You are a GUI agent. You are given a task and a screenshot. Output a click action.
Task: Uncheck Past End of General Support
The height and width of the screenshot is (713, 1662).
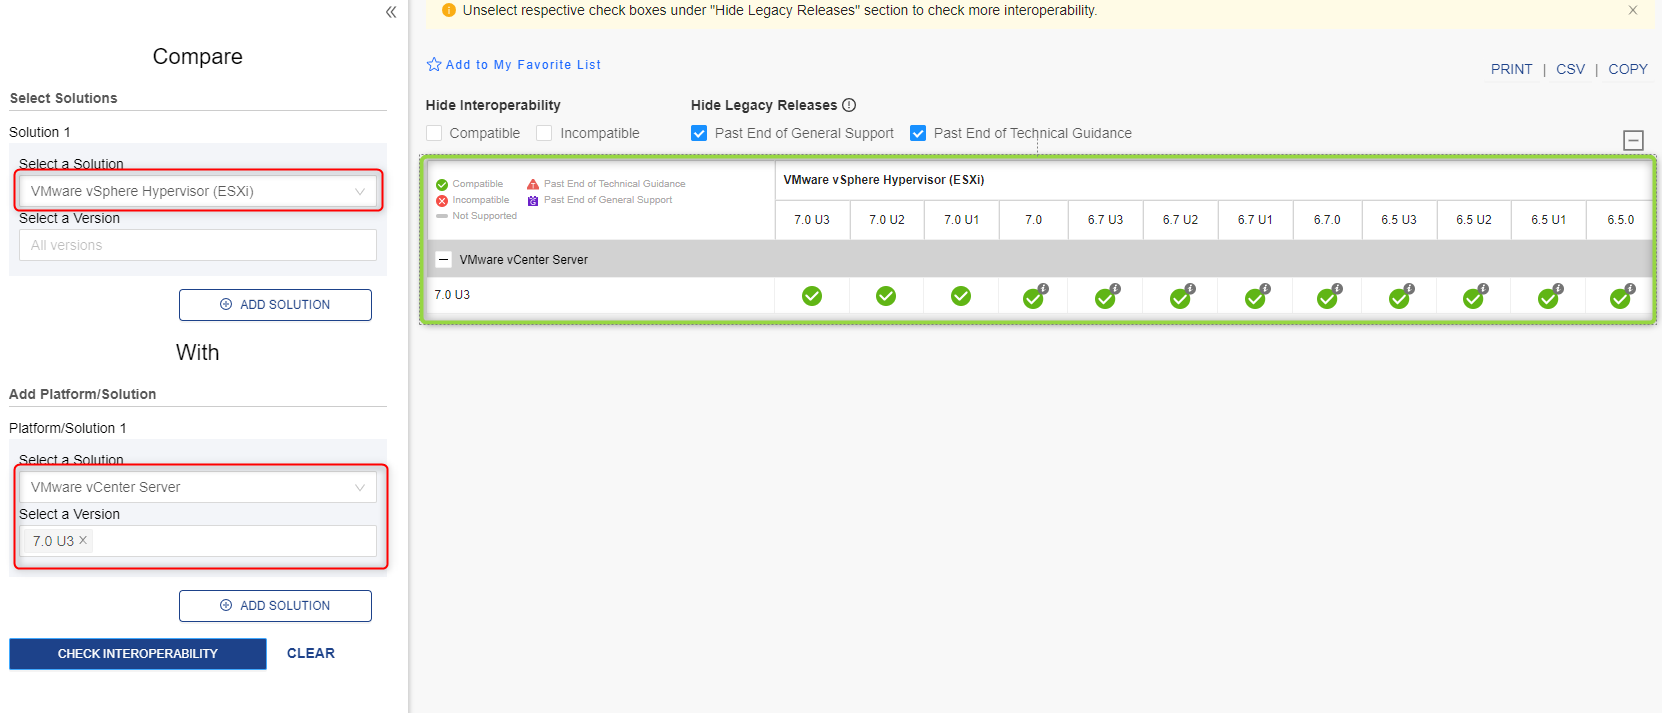tap(699, 133)
